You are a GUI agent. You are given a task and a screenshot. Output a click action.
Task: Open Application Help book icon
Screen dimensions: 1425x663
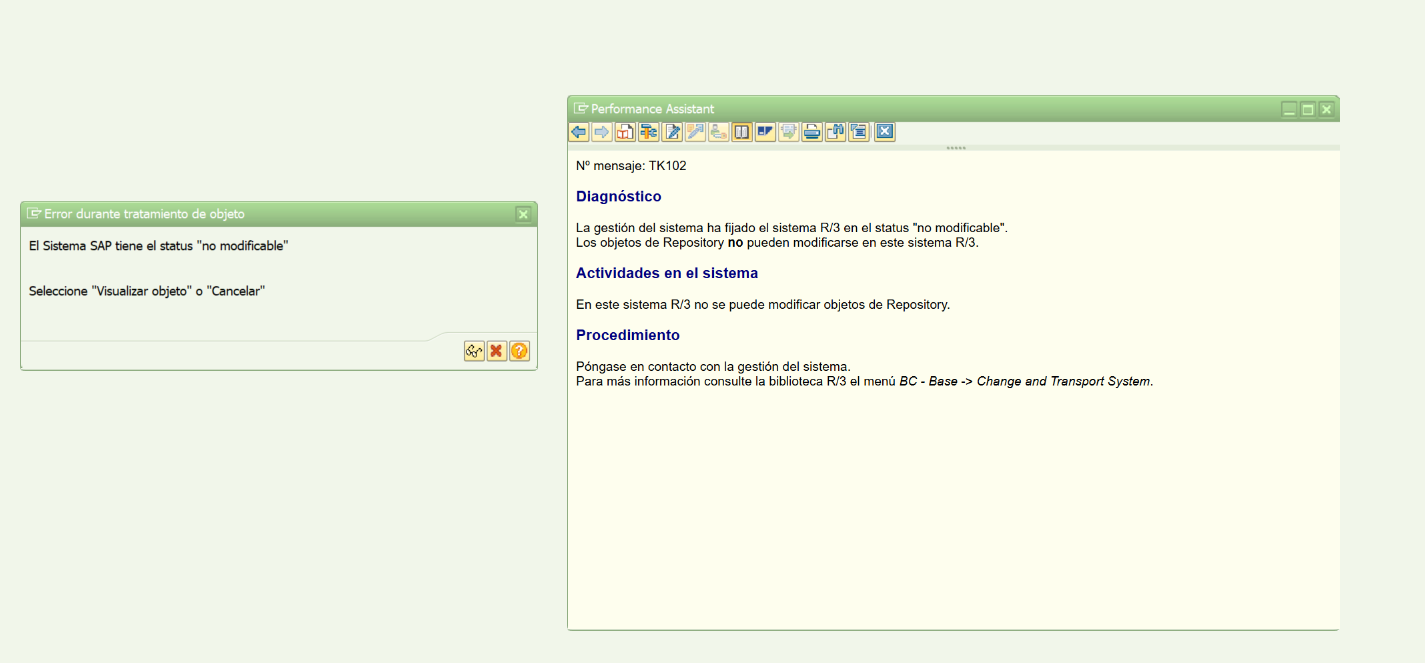tap(625, 132)
